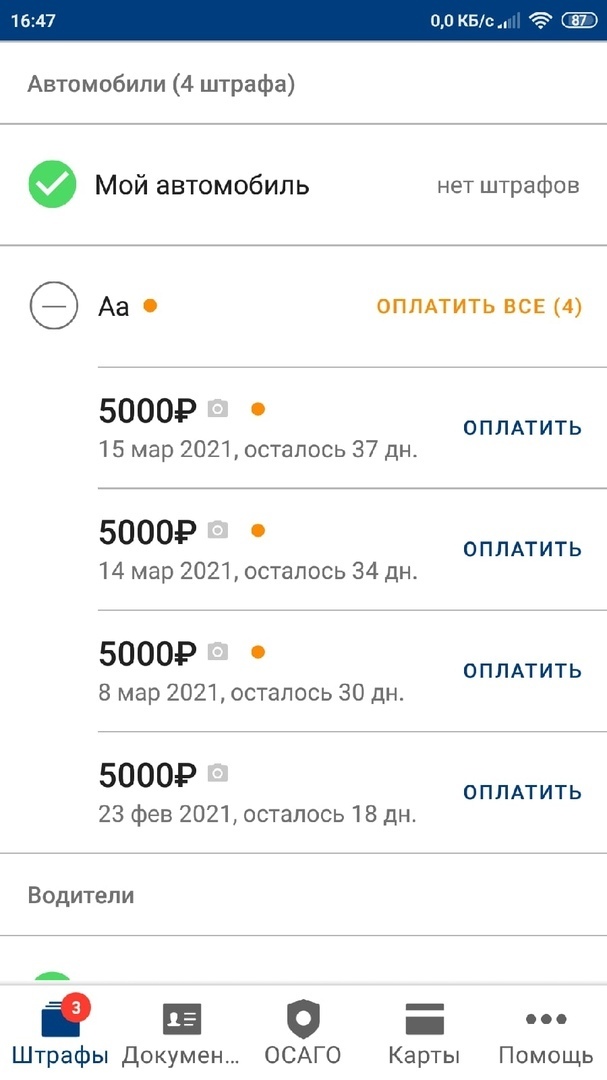The image size is (607, 1080).
Task: Tap the orange dot next to Aa
Action: click(150, 305)
